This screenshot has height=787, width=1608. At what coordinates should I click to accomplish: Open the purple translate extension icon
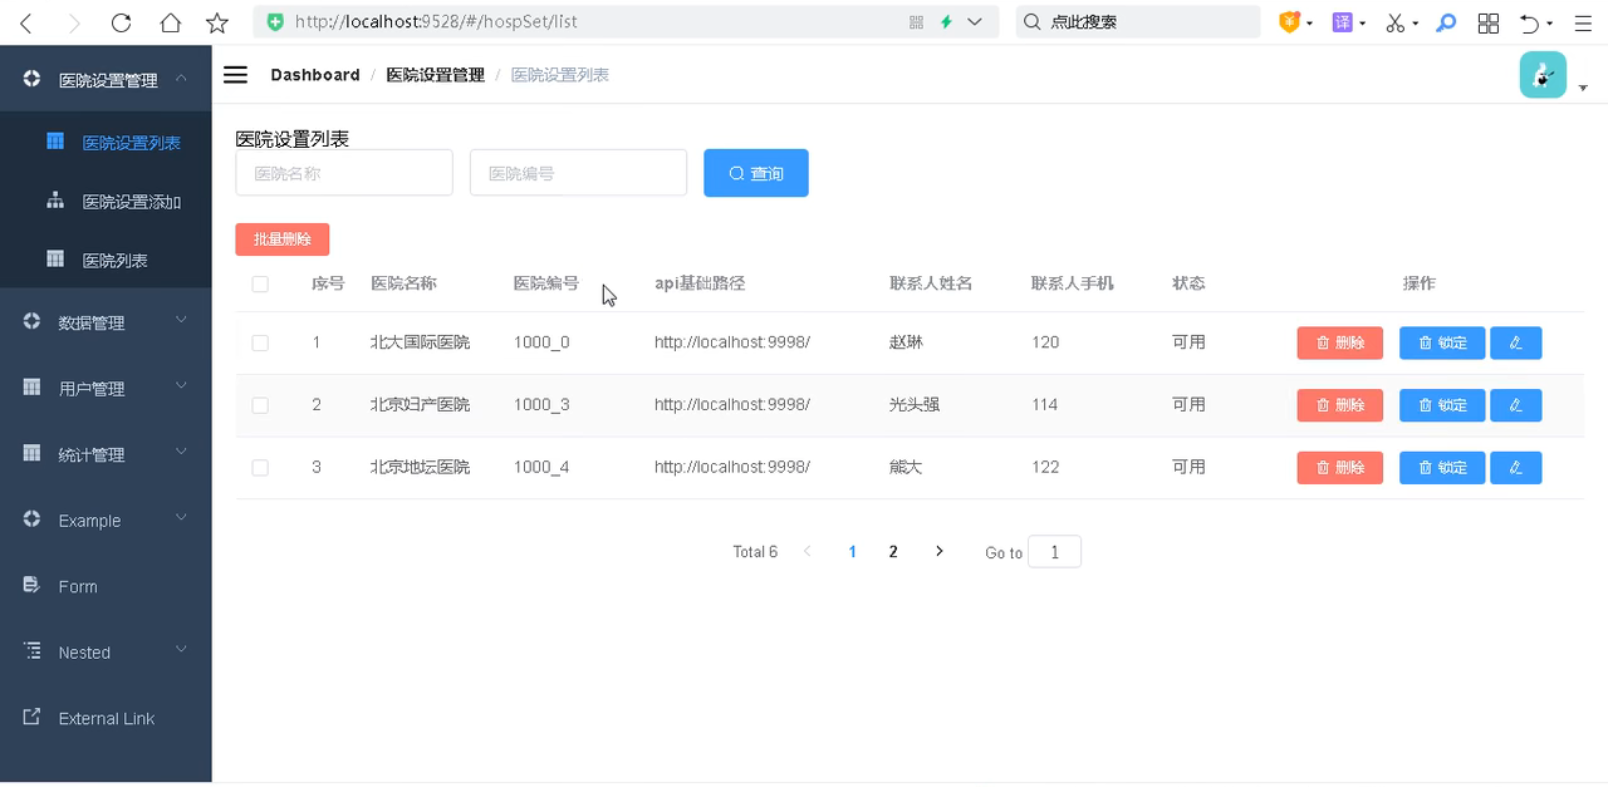click(x=1342, y=22)
